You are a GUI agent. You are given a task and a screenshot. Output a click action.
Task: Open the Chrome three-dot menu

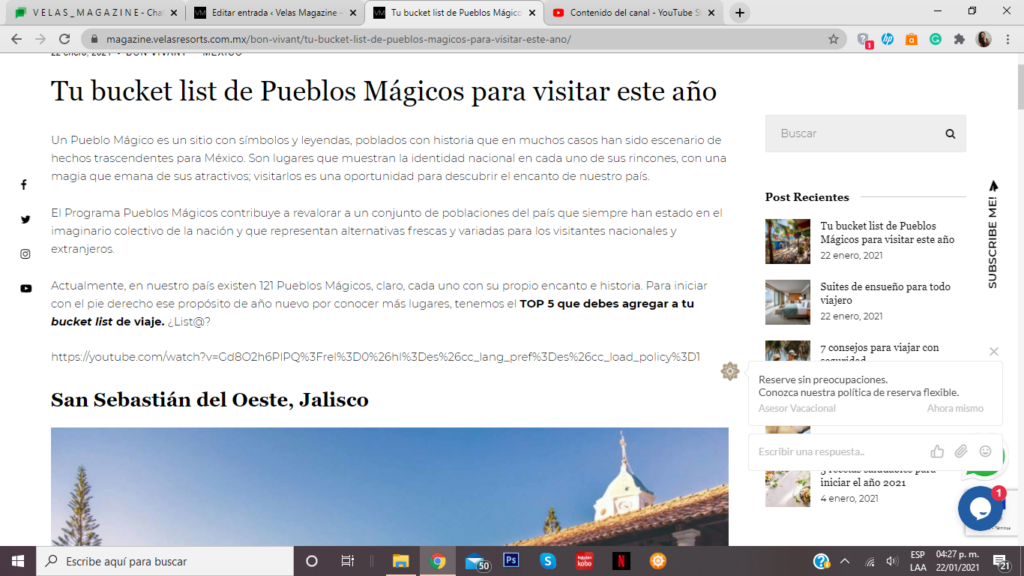(x=1008, y=39)
